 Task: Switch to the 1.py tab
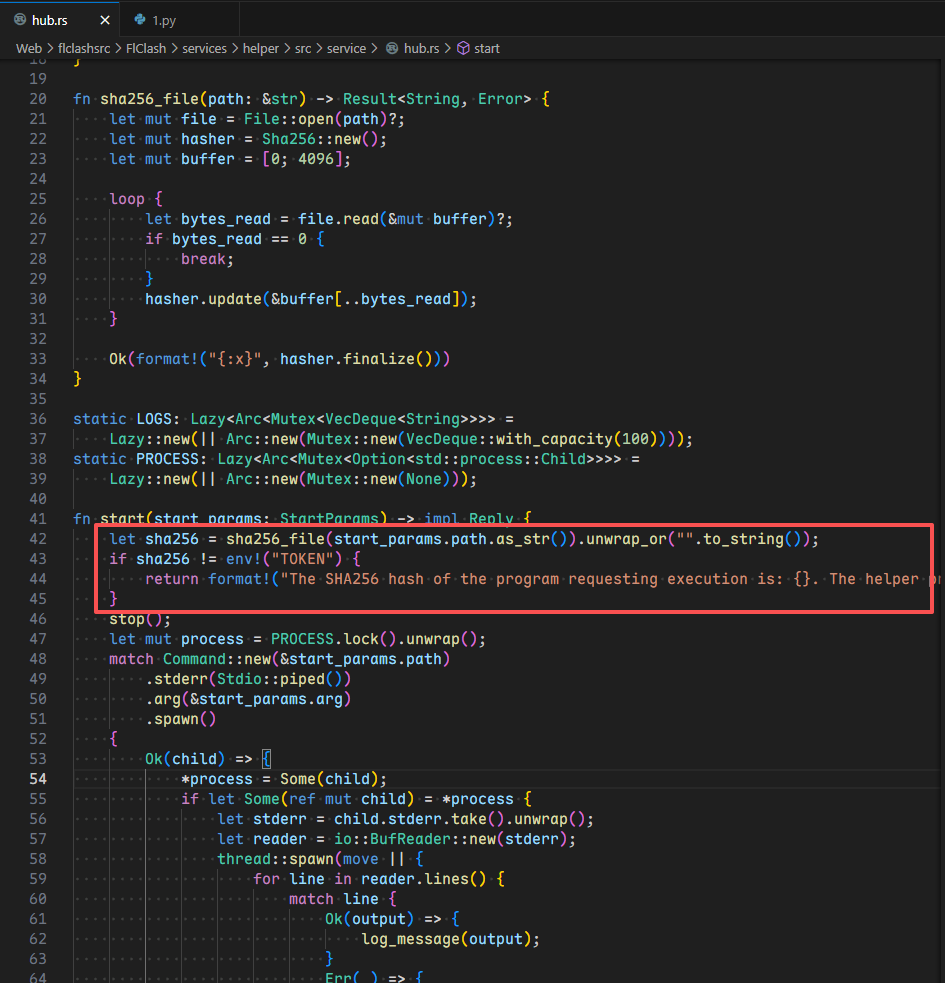click(x=164, y=19)
